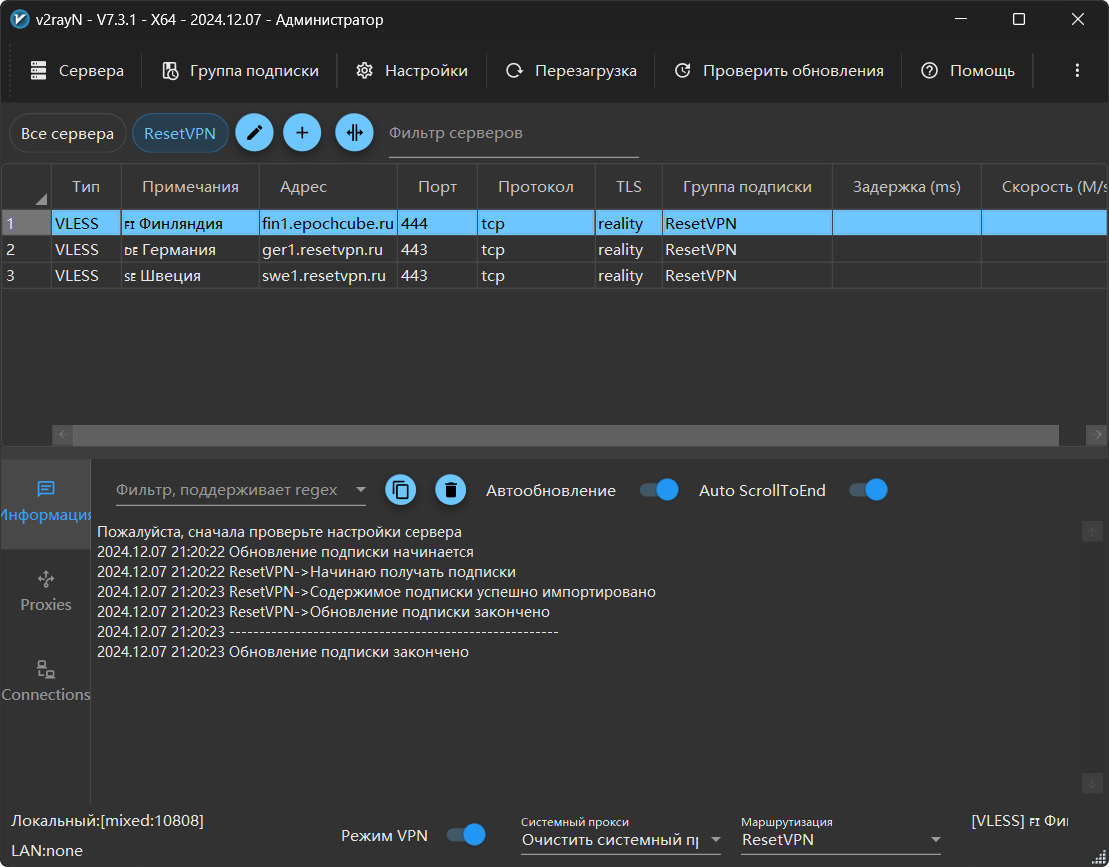
Task: Click the copy log icon
Action: [401, 490]
